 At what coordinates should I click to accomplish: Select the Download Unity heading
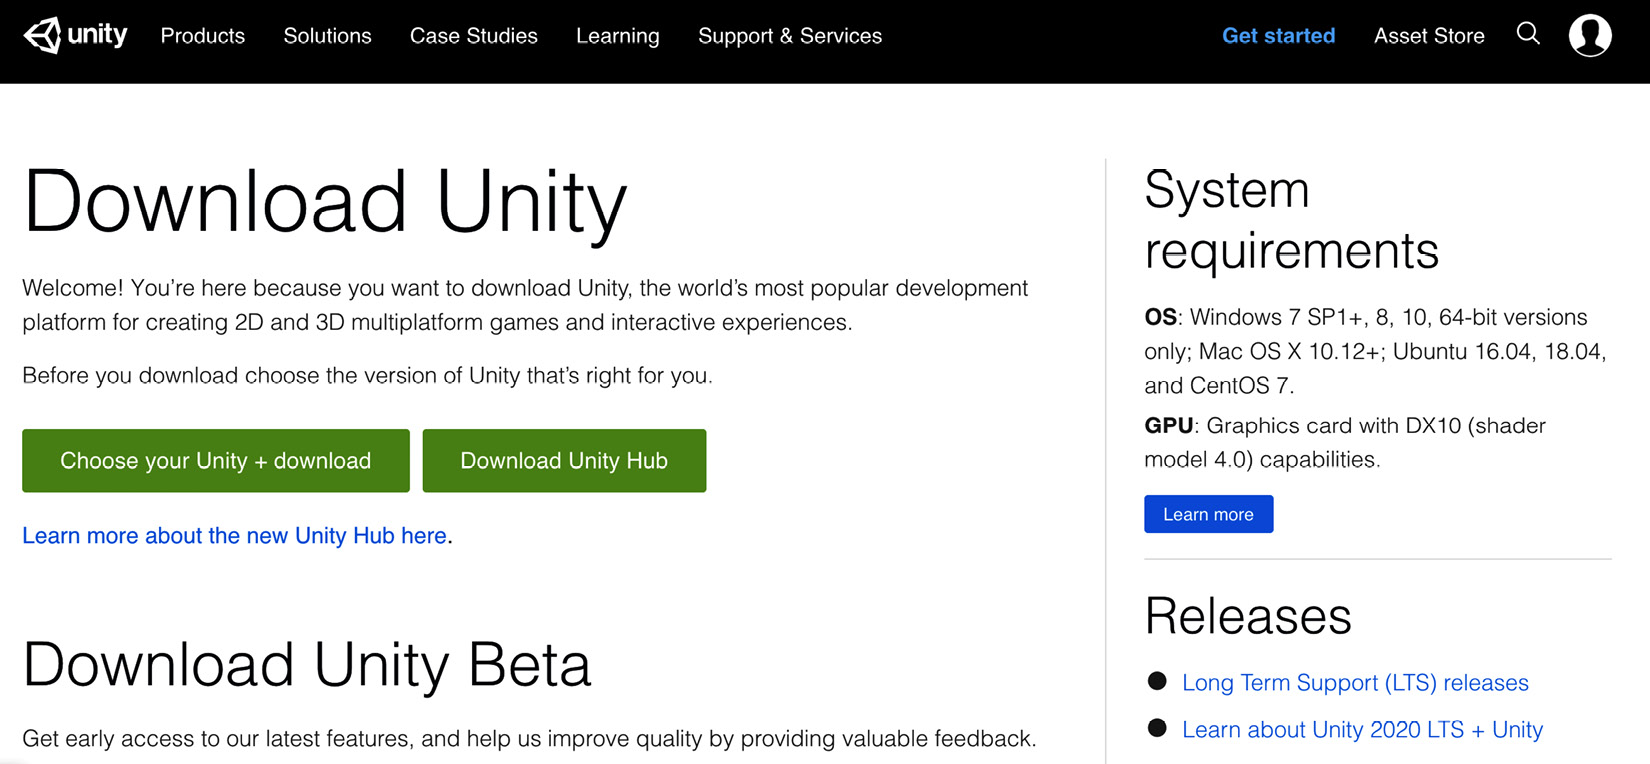325,204
